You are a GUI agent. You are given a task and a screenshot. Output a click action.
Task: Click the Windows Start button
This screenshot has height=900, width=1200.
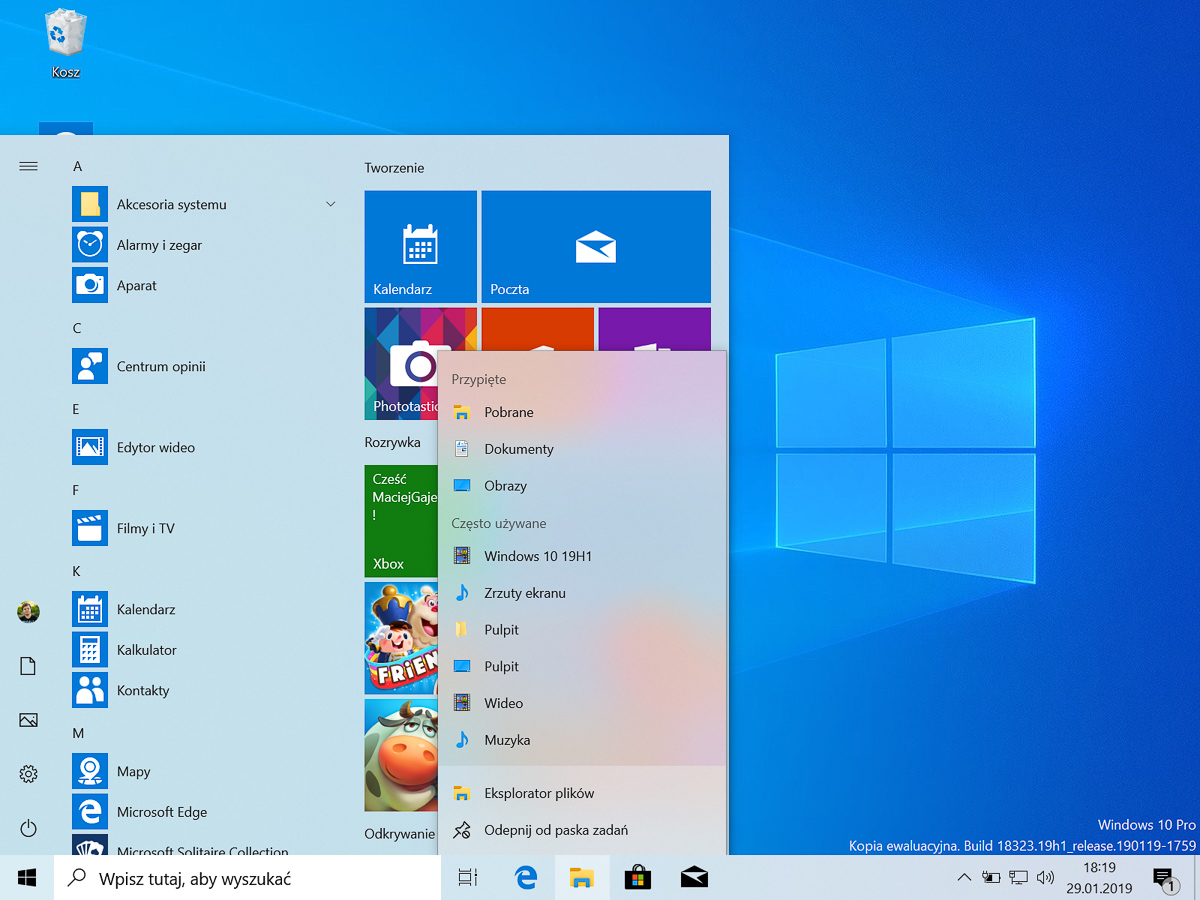point(27,878)
